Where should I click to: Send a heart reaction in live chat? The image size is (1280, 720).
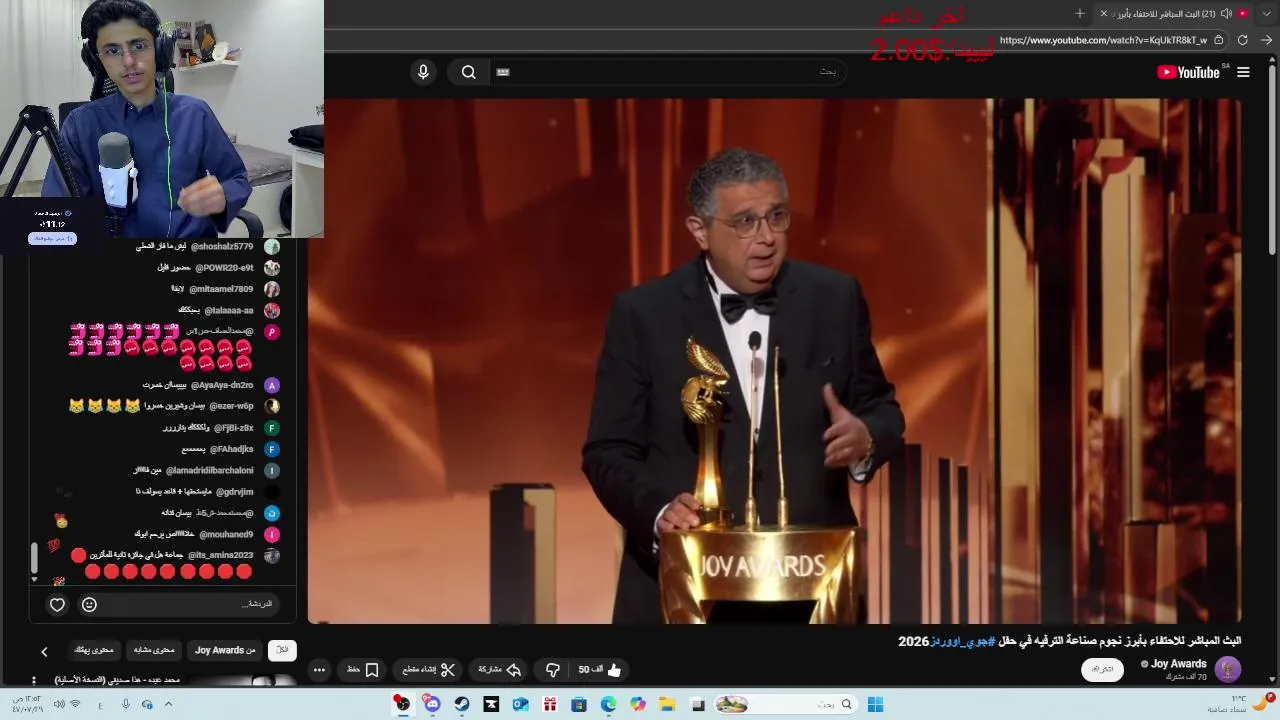tap(57, 604)
